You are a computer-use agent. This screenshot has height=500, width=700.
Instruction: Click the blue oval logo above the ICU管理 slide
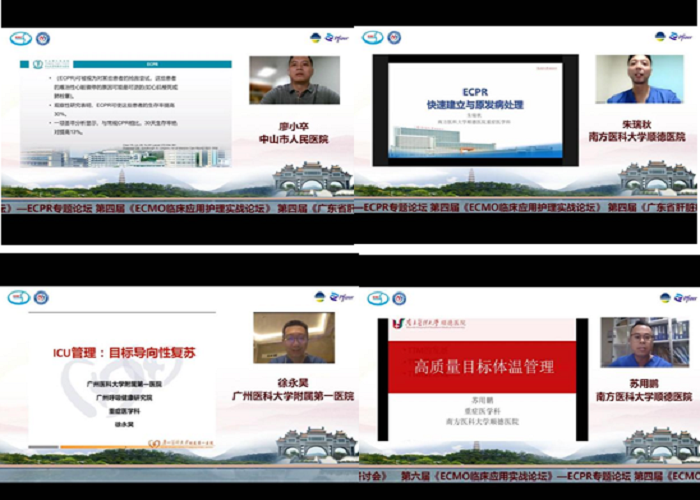click(20, 297)
